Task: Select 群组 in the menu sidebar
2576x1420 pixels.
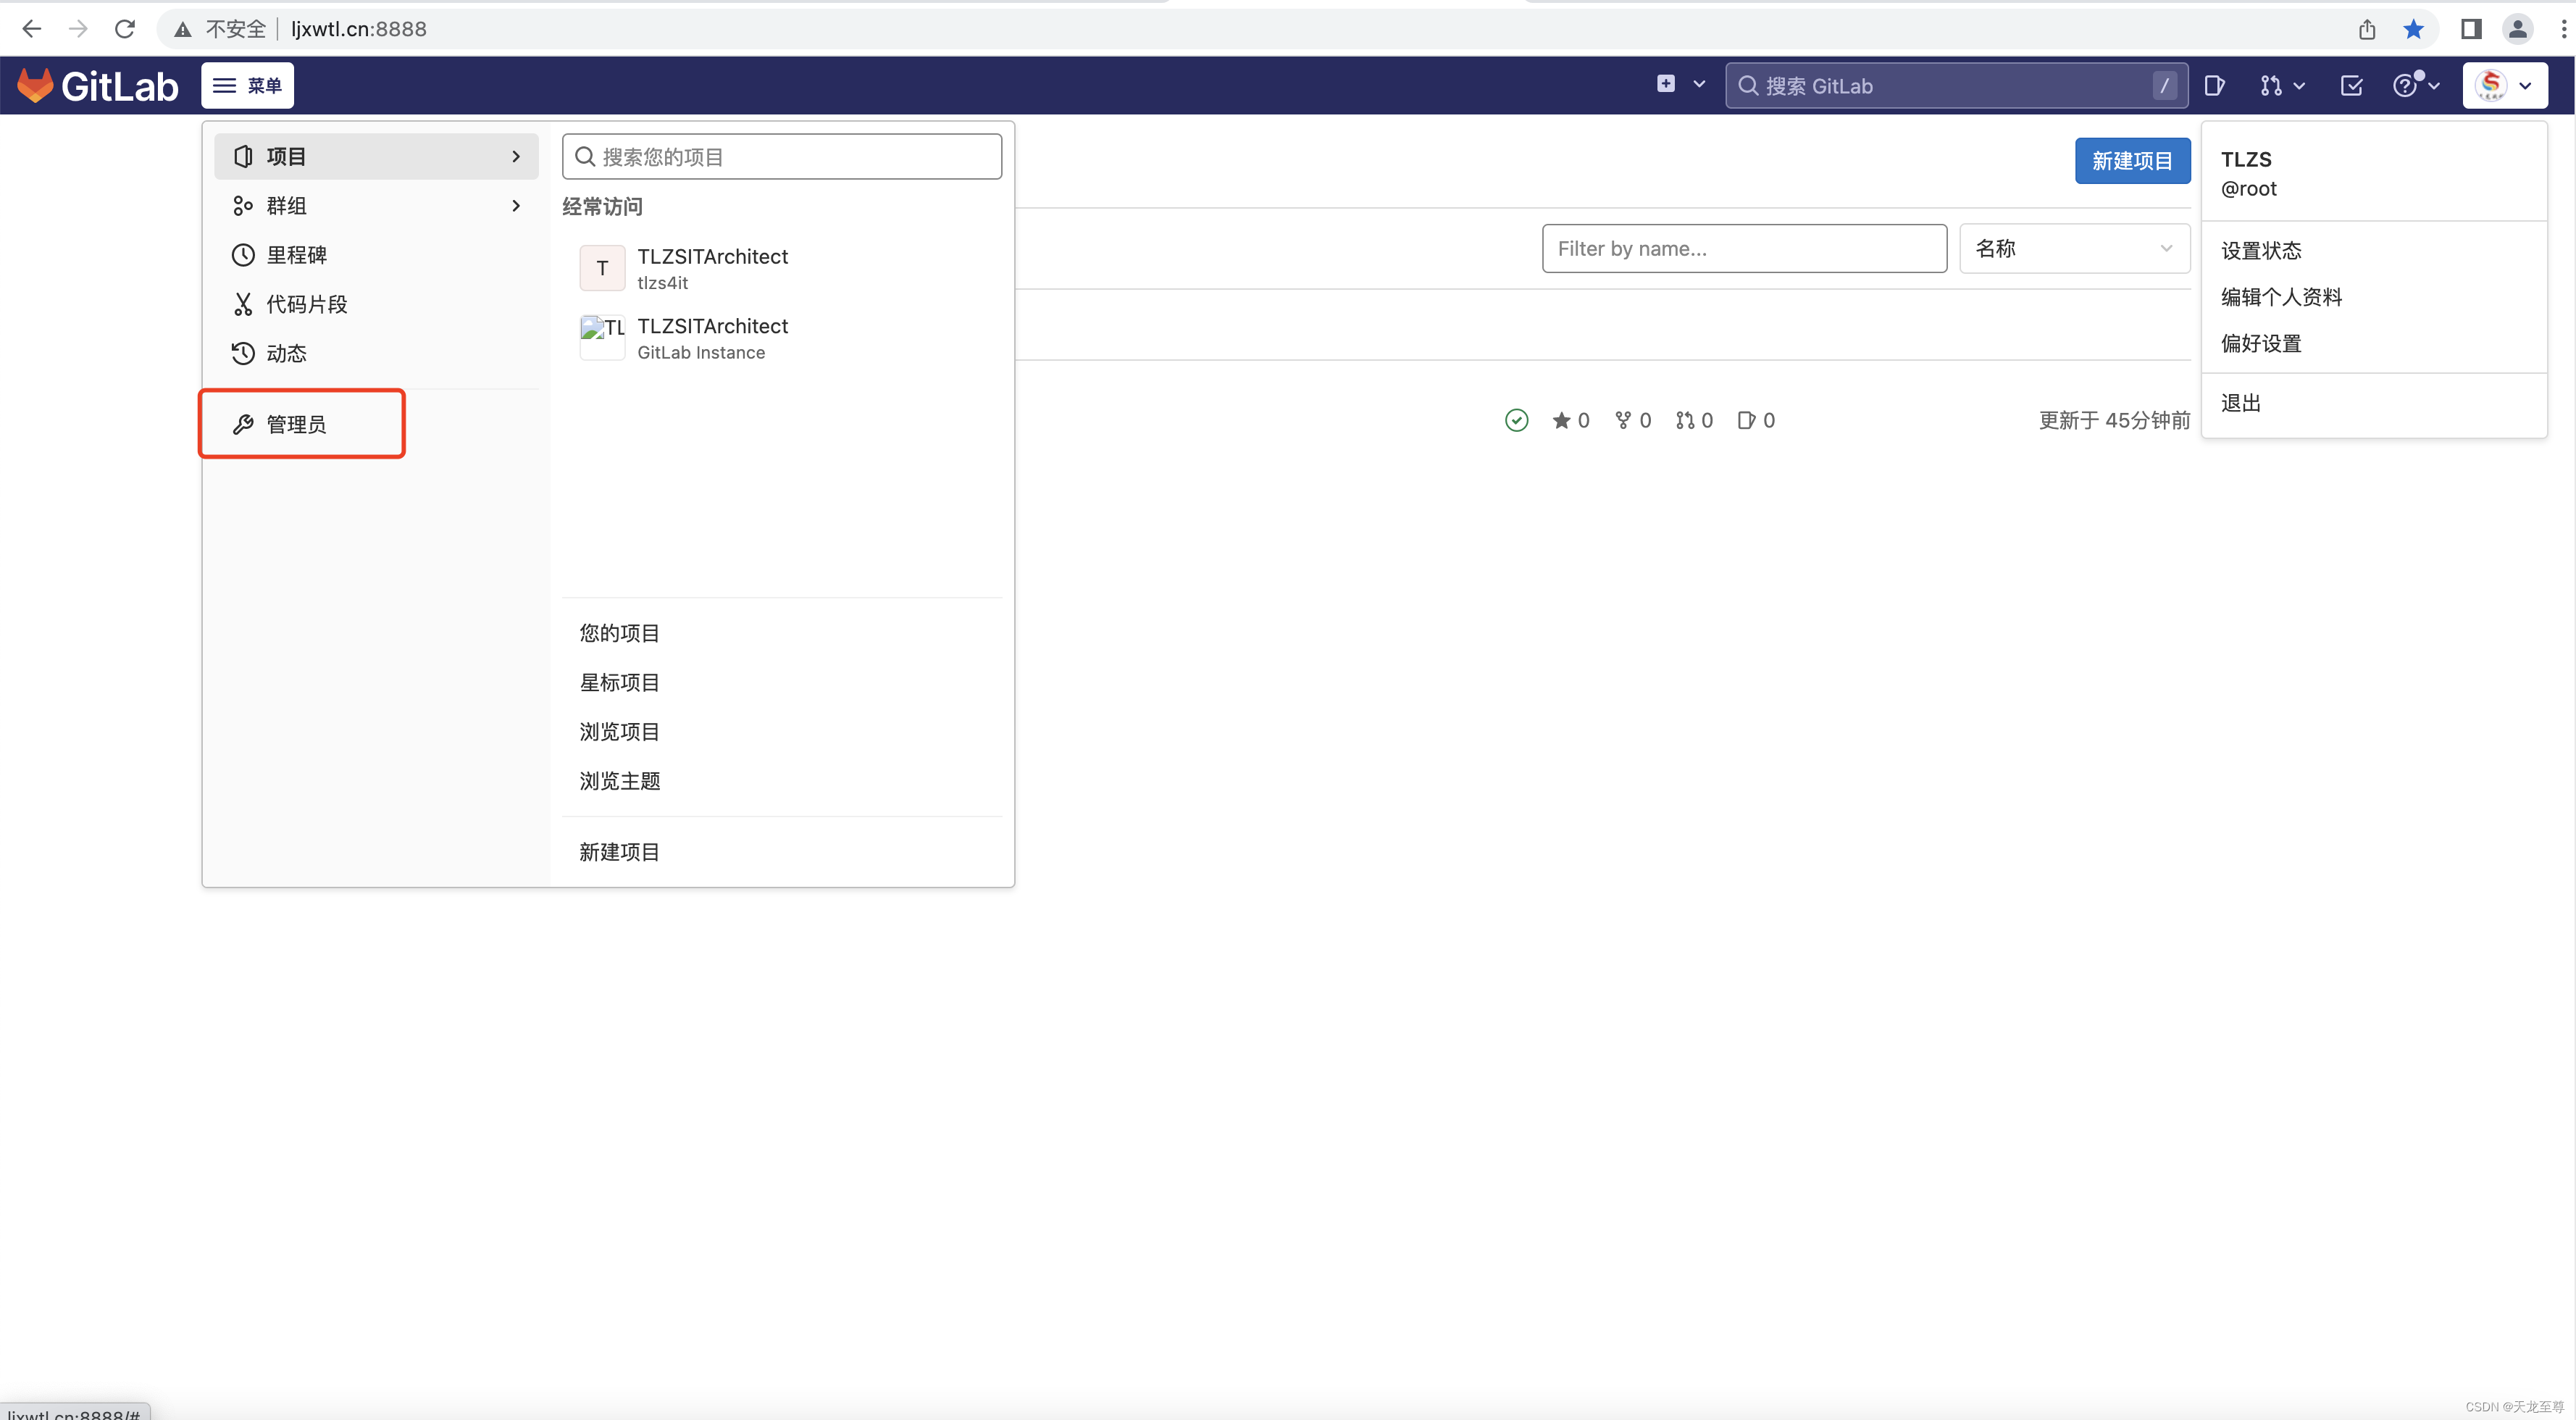Action: click(376, 205)
